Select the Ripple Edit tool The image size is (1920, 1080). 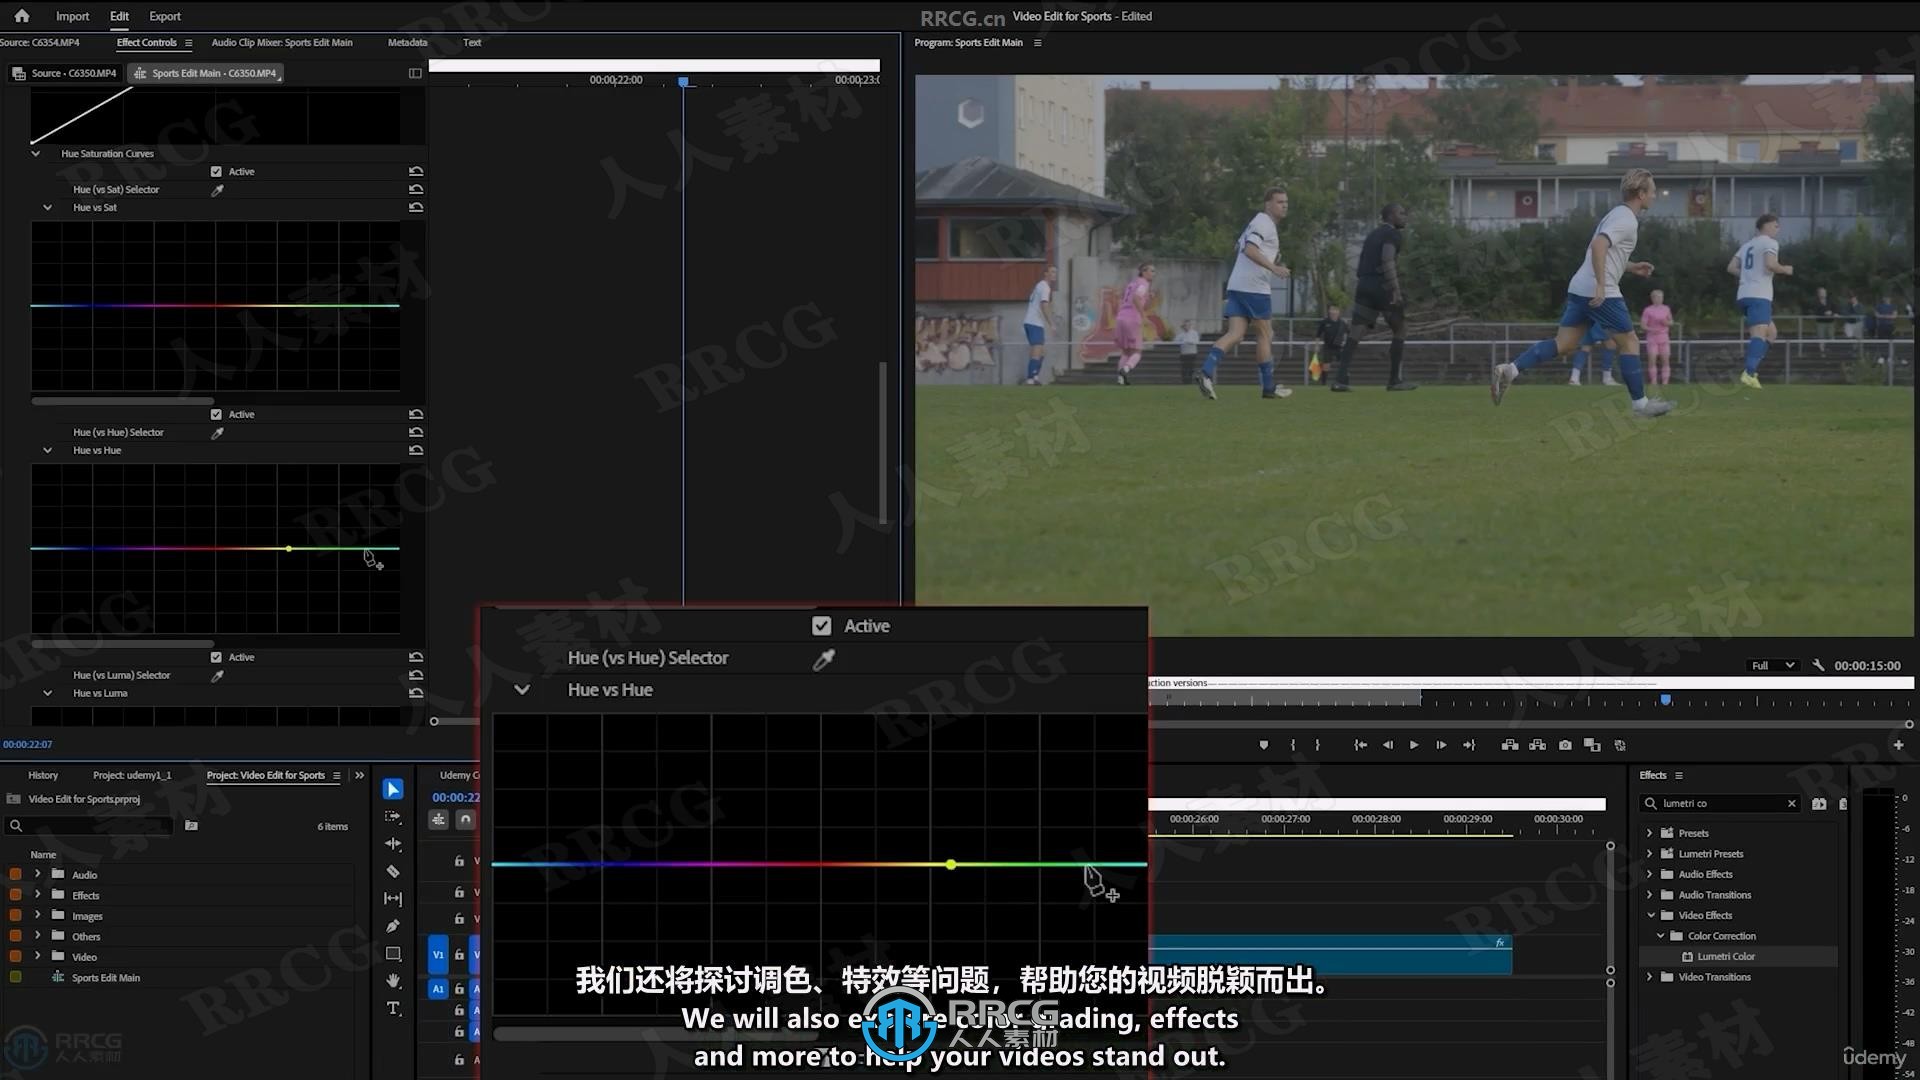pyautogui.click(x=393, y=844)
